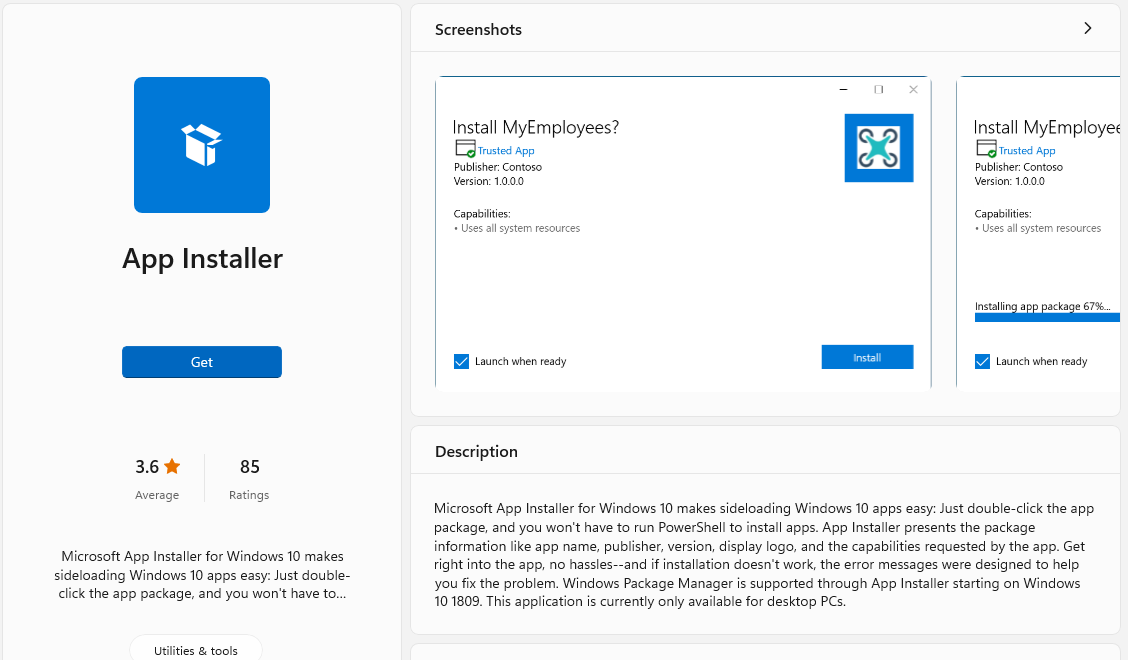The width and height of the screenshot is (1128, 660).
Task: Click the Average label under the rating
Action: 157,495
